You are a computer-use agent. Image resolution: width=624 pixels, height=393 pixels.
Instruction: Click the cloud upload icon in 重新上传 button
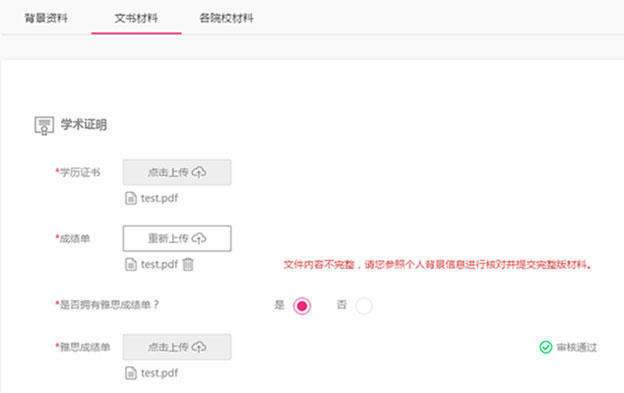[x=199, y=238]
